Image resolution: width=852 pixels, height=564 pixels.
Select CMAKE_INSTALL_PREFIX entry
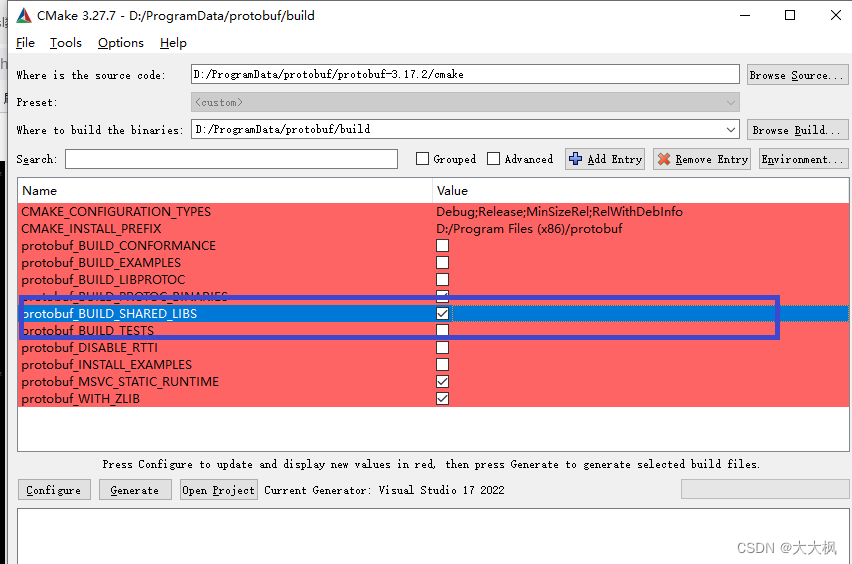[x=91, y=228]
